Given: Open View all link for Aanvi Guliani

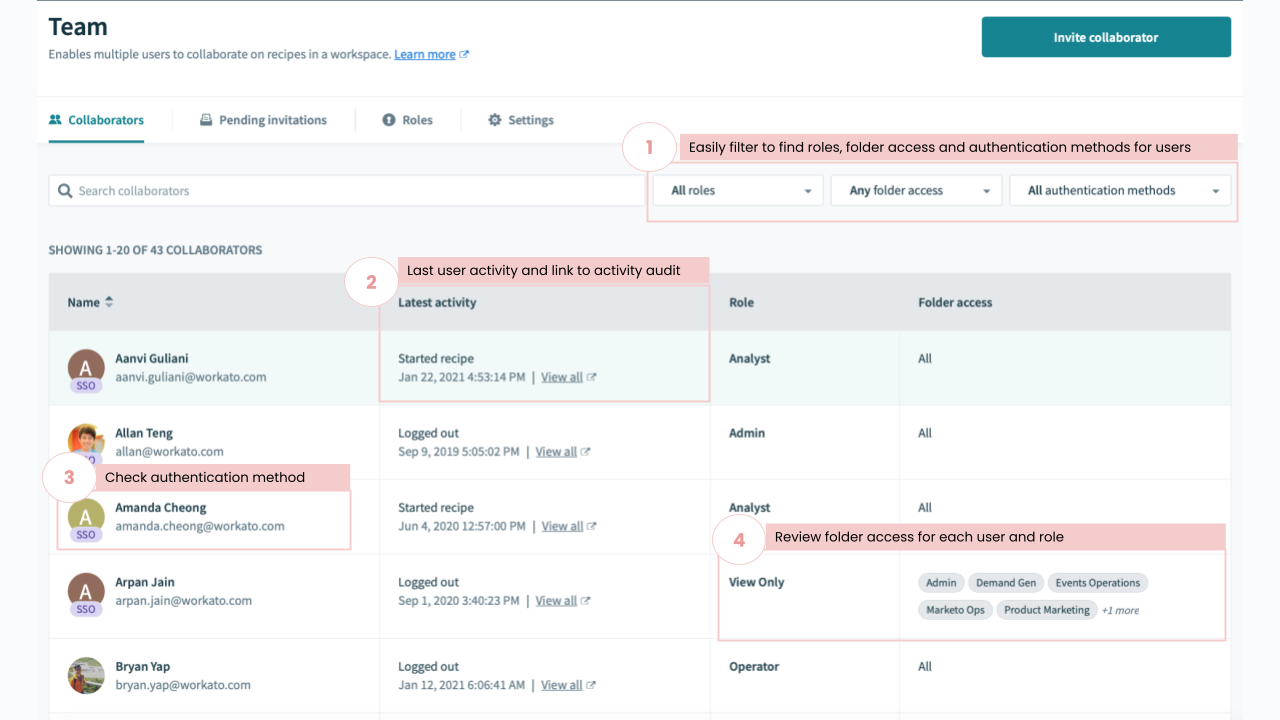Looking at the screenshot, I should [x=562, y=377].
